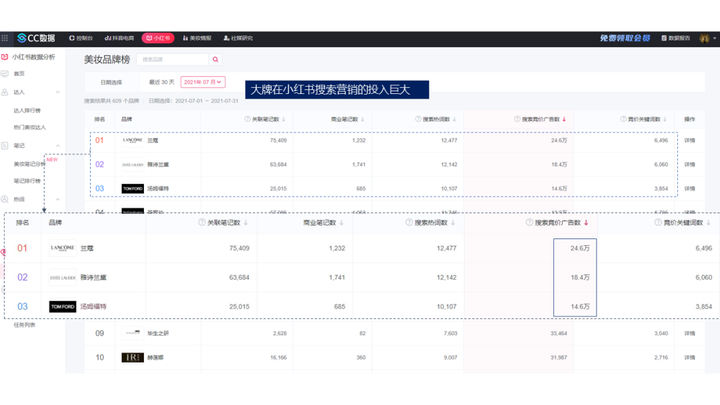Open 详情 for rank 09 row
The image size is (720, 405).
pos(690,333)
